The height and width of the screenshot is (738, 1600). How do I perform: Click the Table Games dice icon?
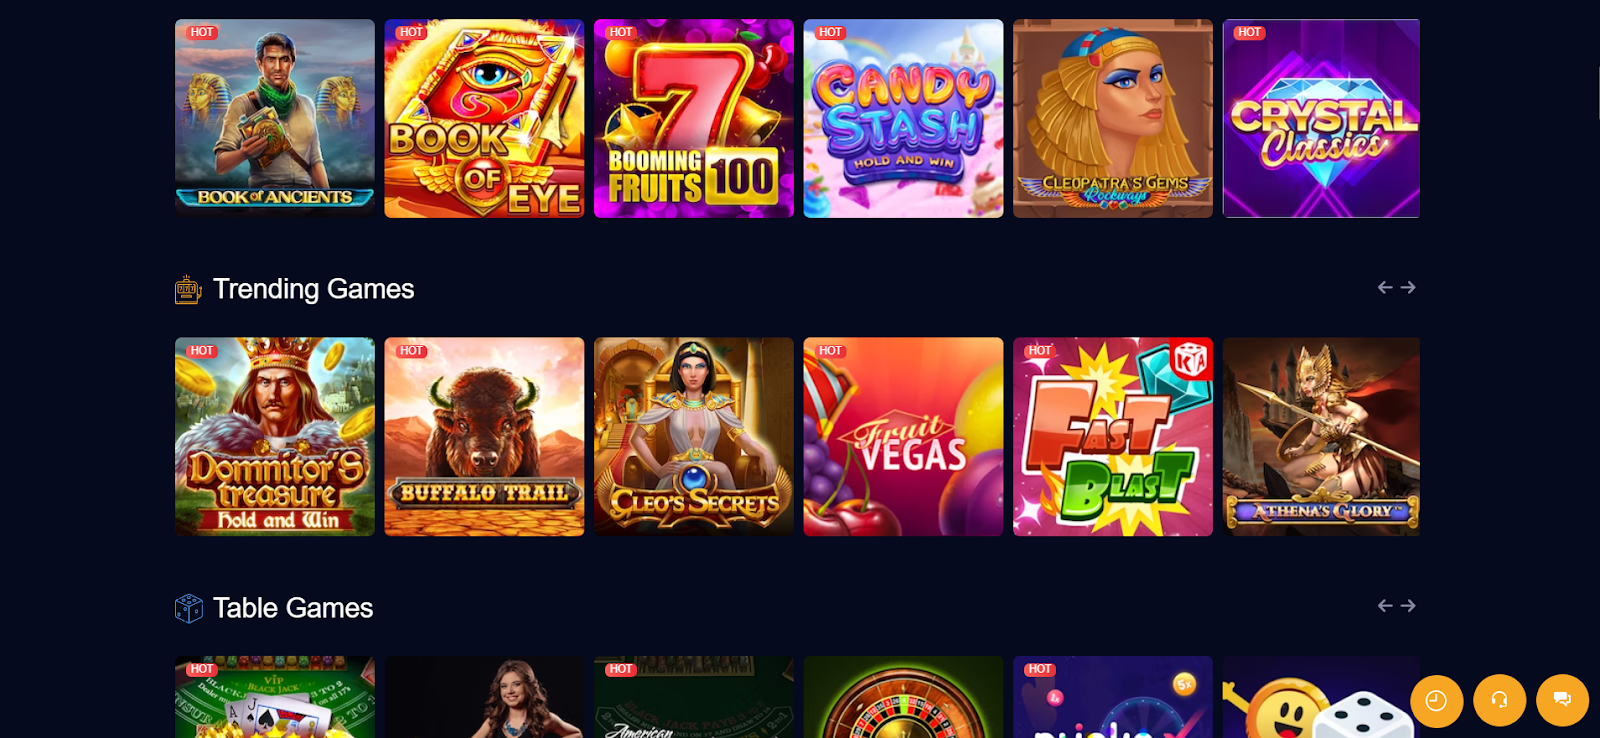pyautogui.click(x=188, y=608)
